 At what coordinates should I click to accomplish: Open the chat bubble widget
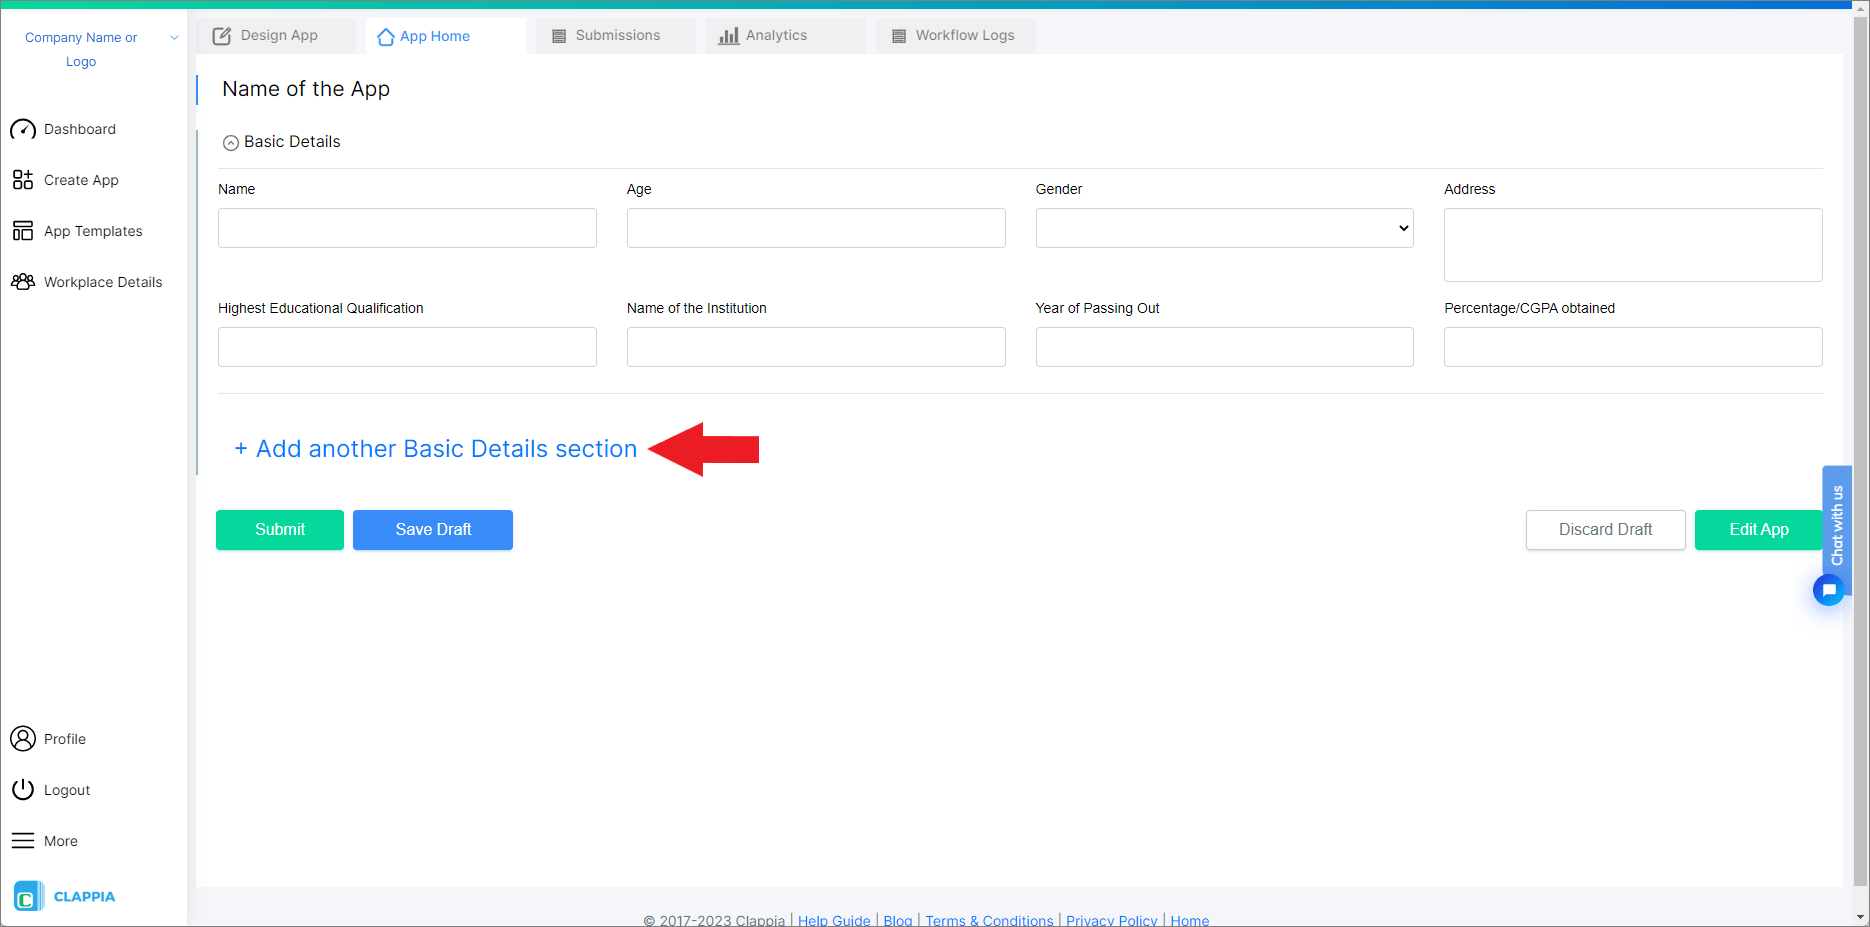point(1828,590)
